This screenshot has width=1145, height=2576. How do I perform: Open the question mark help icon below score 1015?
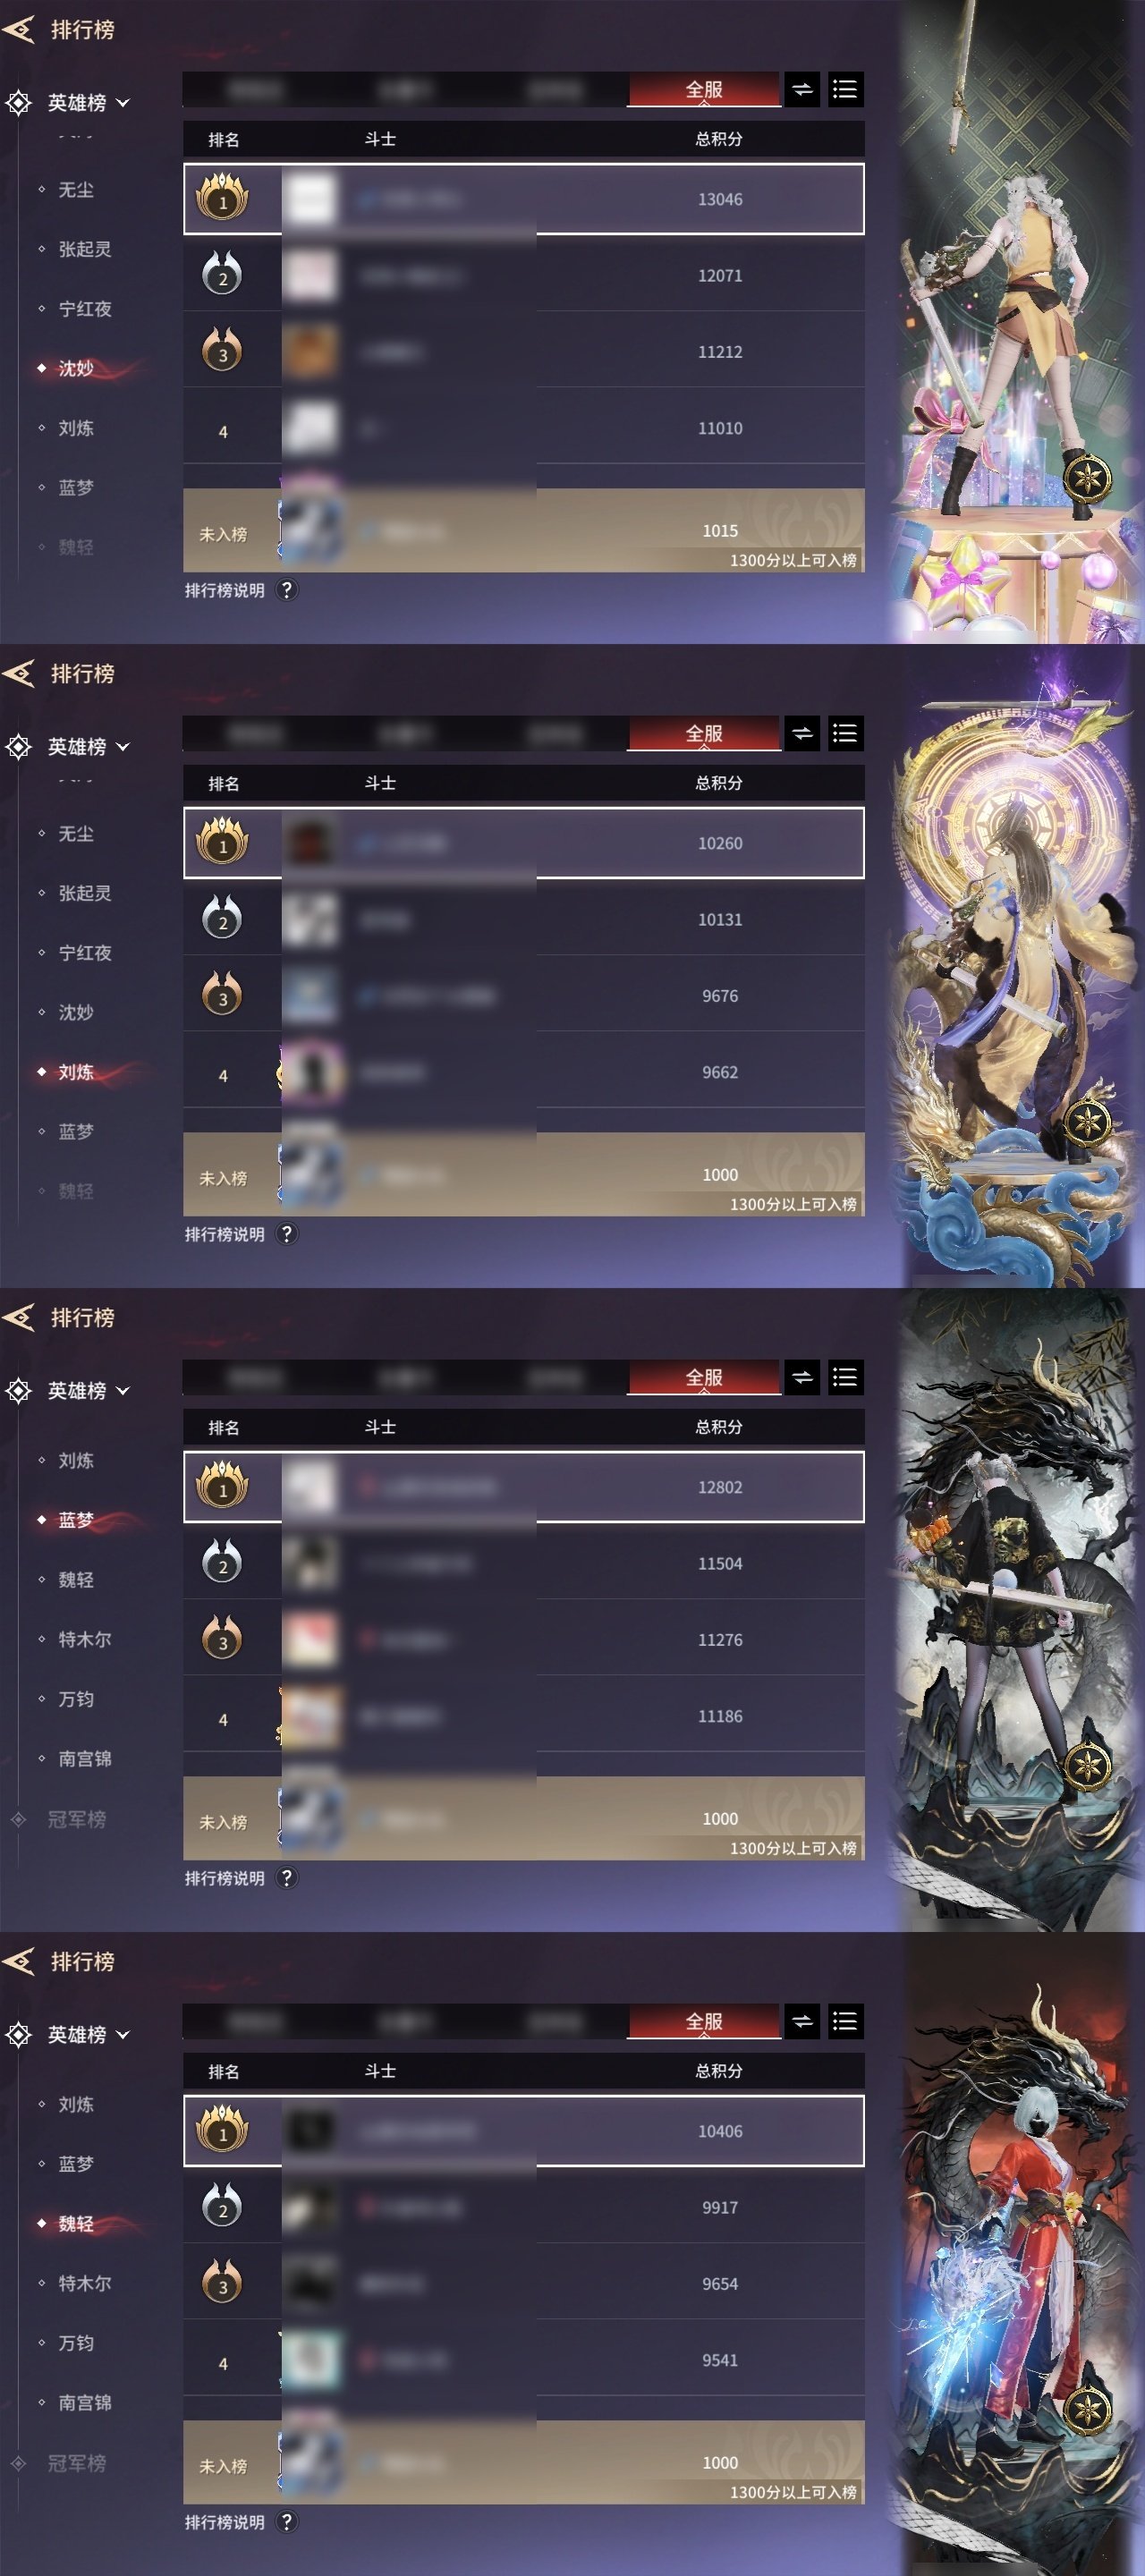(x=287, y=590)
